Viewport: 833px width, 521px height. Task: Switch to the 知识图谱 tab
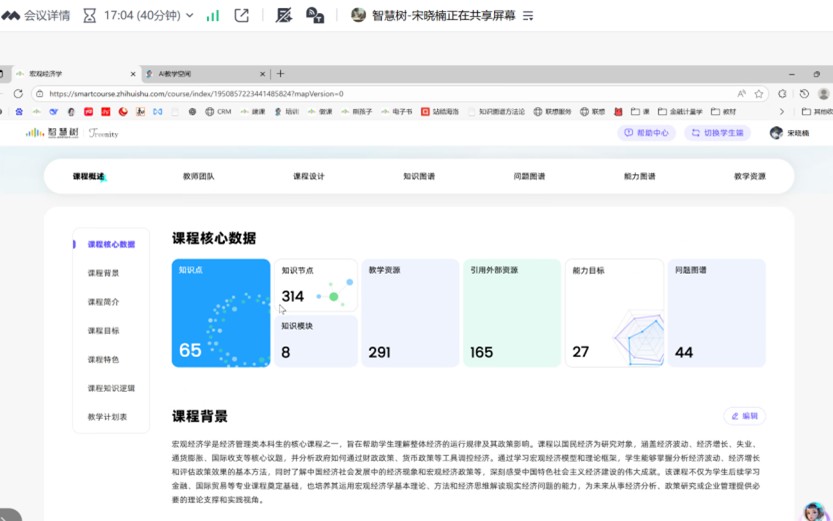419,176
